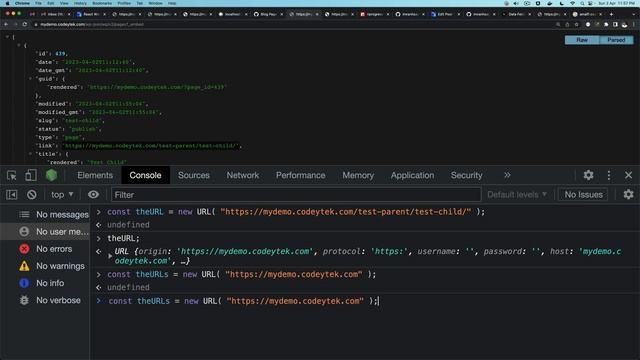
Task: Open a new browser tab with plus
Action: 611,14
